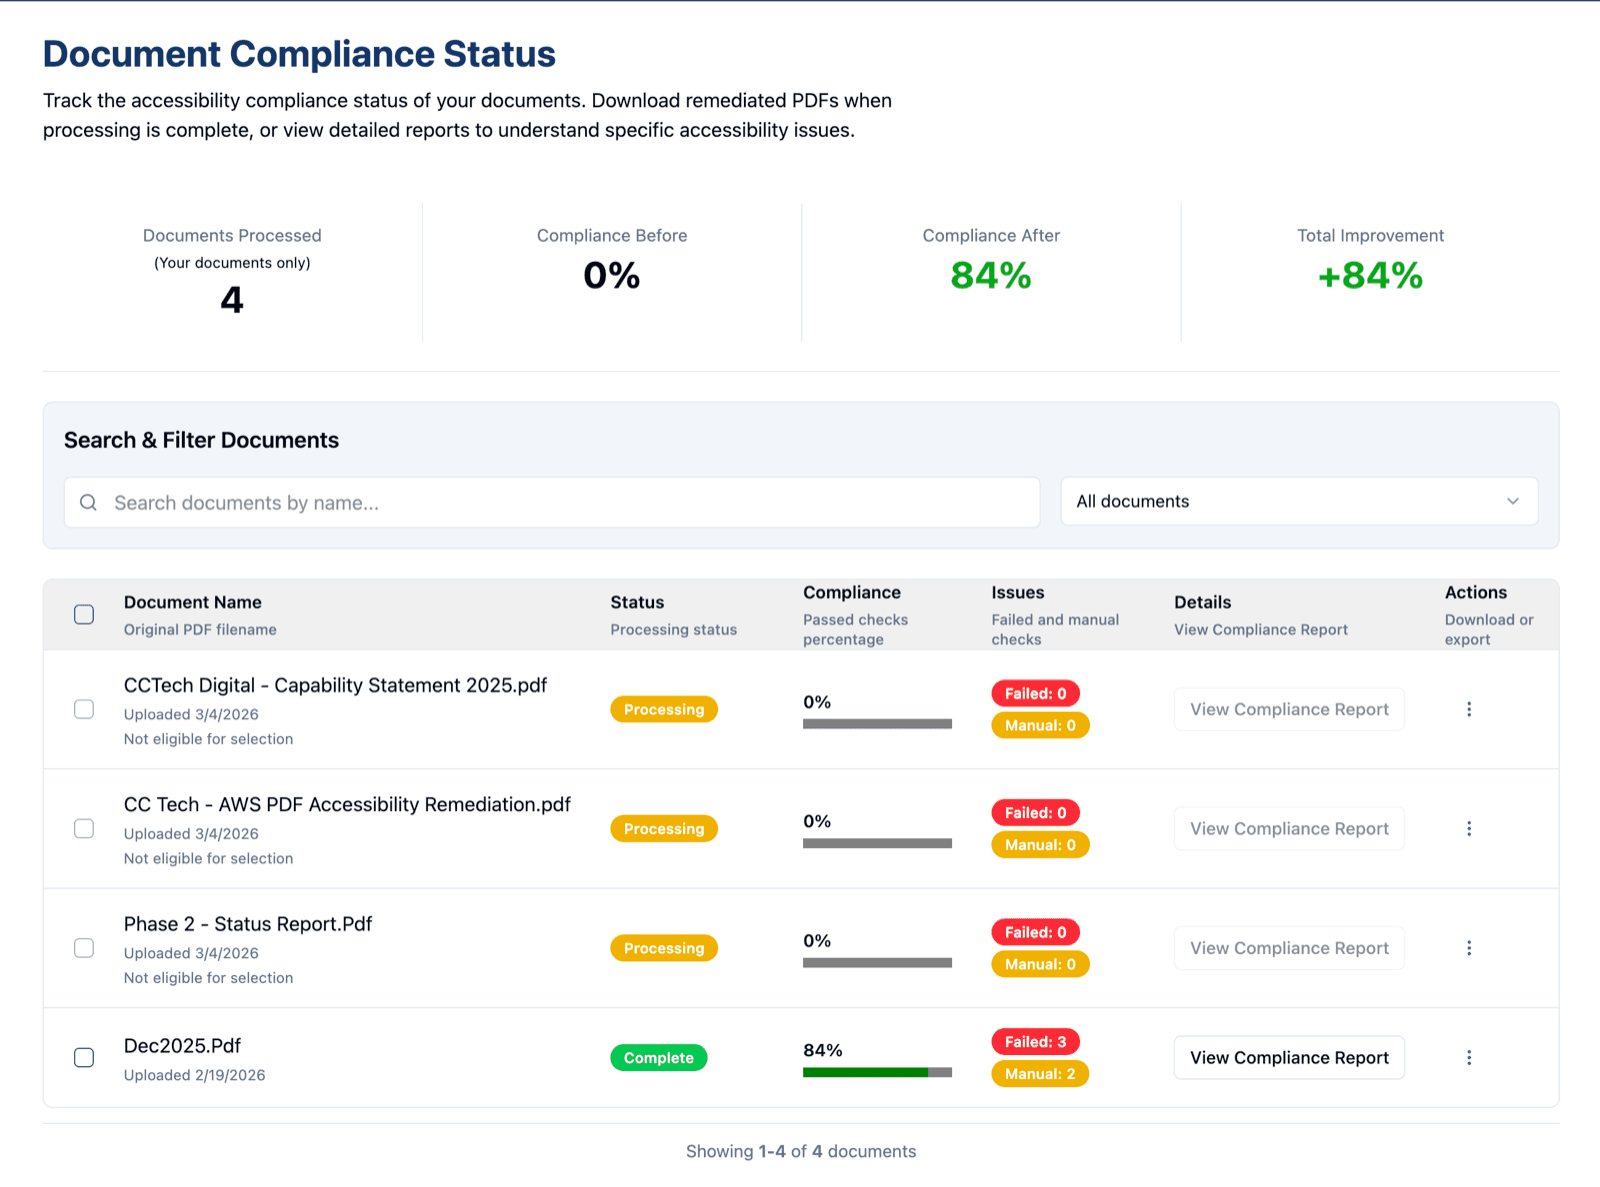Toggle the select-all documents checkbox
Viewport: 1600px width, 1187px height.
pos(83,614)
